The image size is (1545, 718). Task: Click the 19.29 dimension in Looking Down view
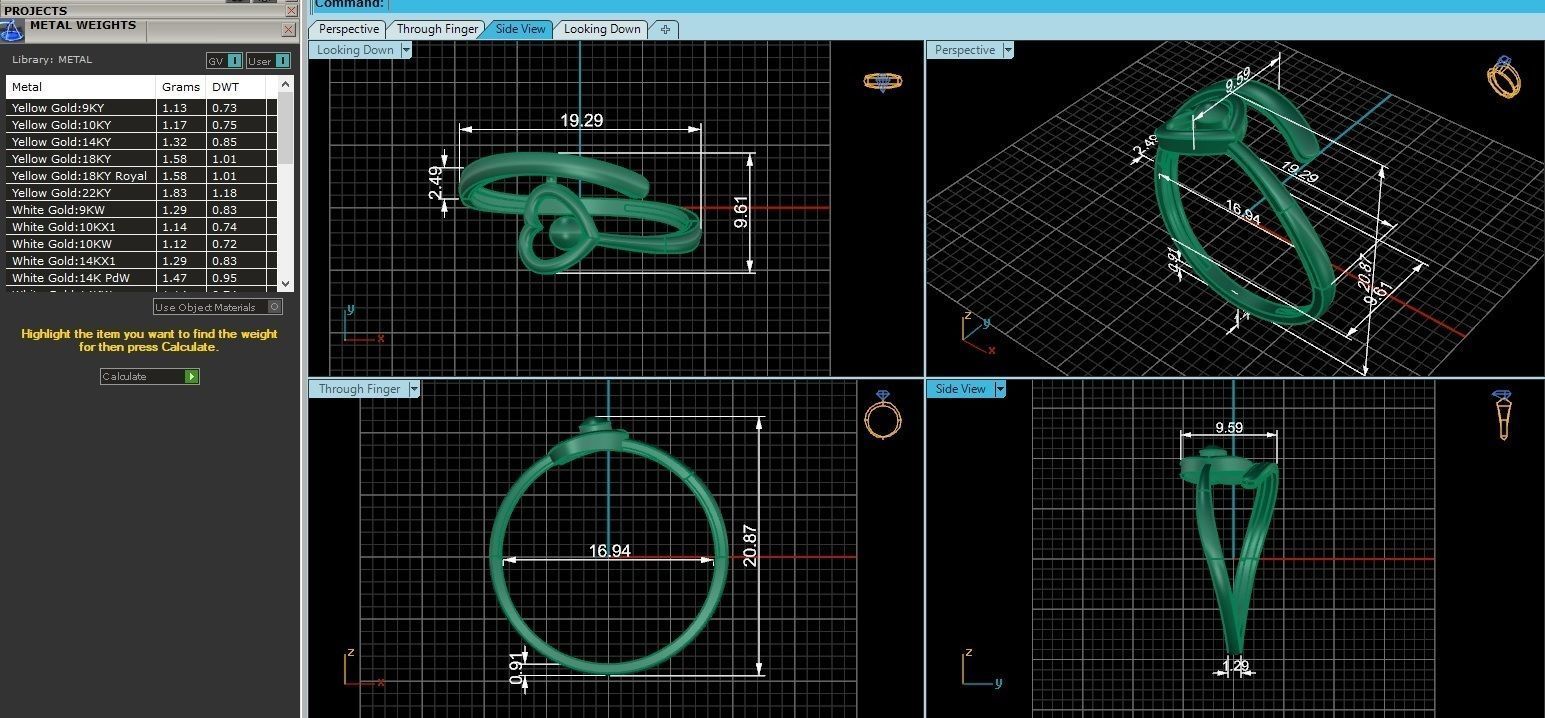pyautogui.click(x=581, y=120)
